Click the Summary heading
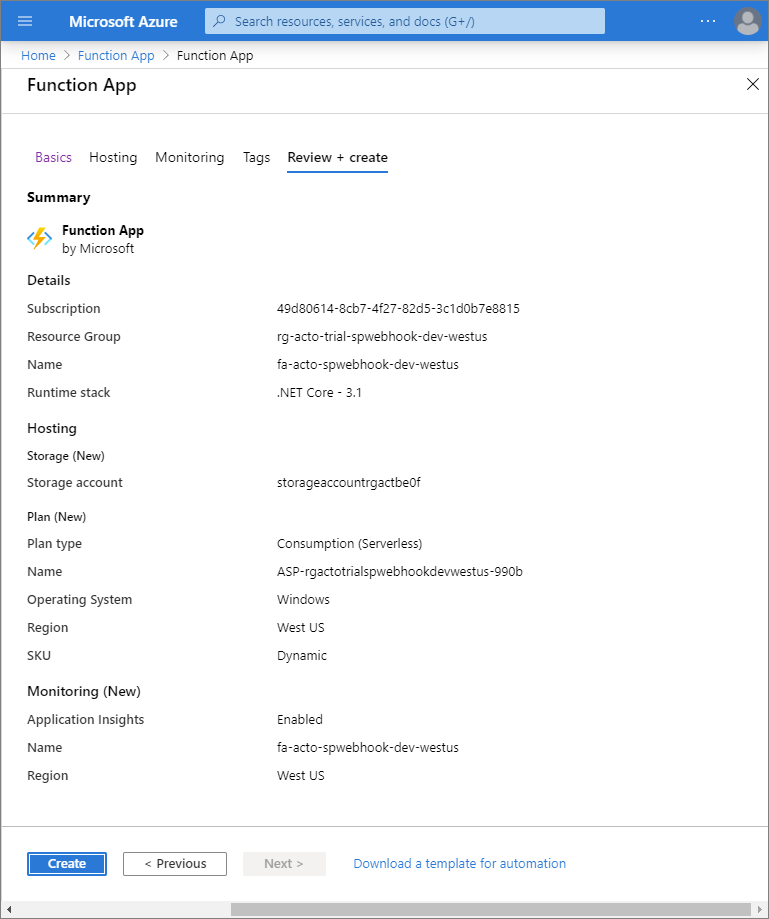The height and width of the screenshot is (919, 769). pos(59,198)
